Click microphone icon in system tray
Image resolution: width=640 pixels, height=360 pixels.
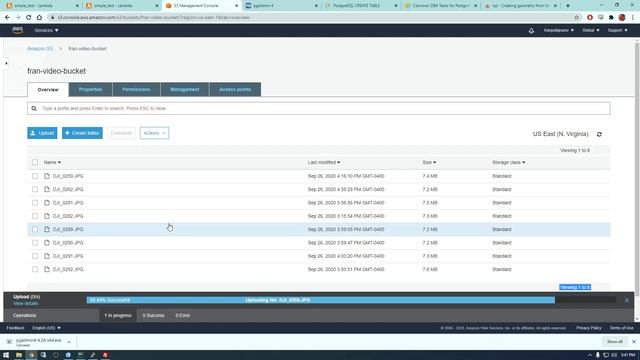point(598,355)
